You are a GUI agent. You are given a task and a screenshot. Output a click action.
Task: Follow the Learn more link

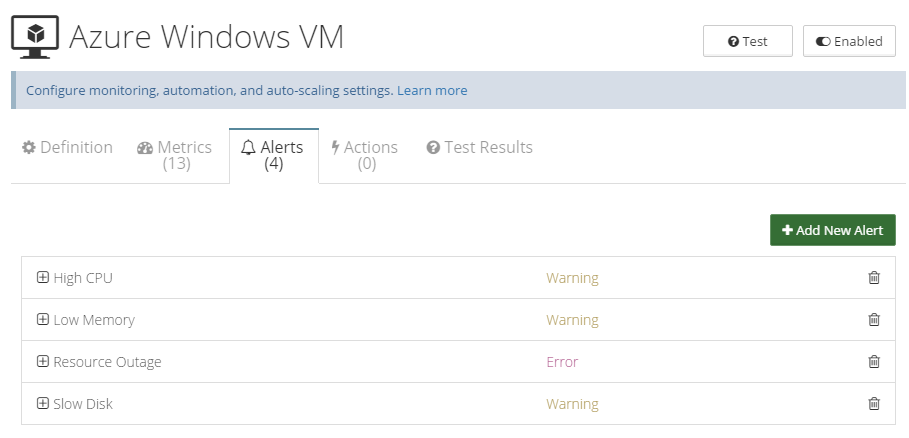coord(432,90)
